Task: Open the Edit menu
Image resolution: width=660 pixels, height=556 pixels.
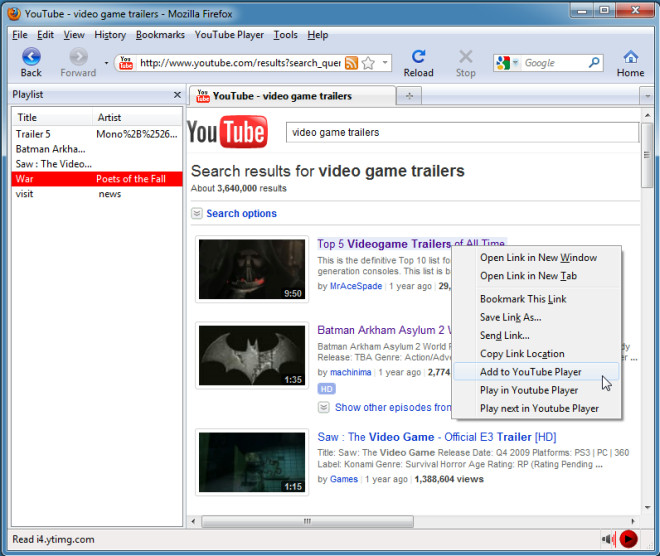Action: point(45,35)
